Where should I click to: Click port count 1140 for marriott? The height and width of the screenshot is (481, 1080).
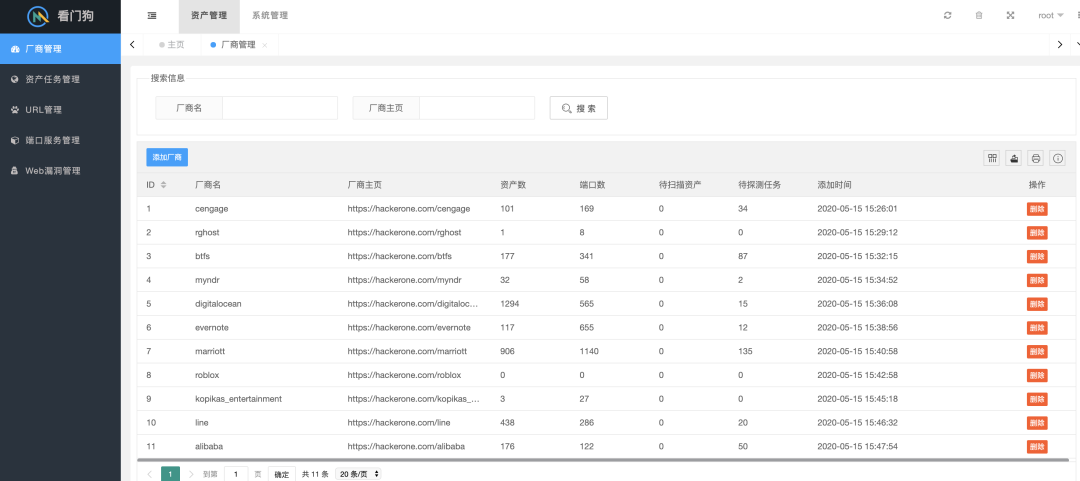pyautogui.click(x=589, y=351)
